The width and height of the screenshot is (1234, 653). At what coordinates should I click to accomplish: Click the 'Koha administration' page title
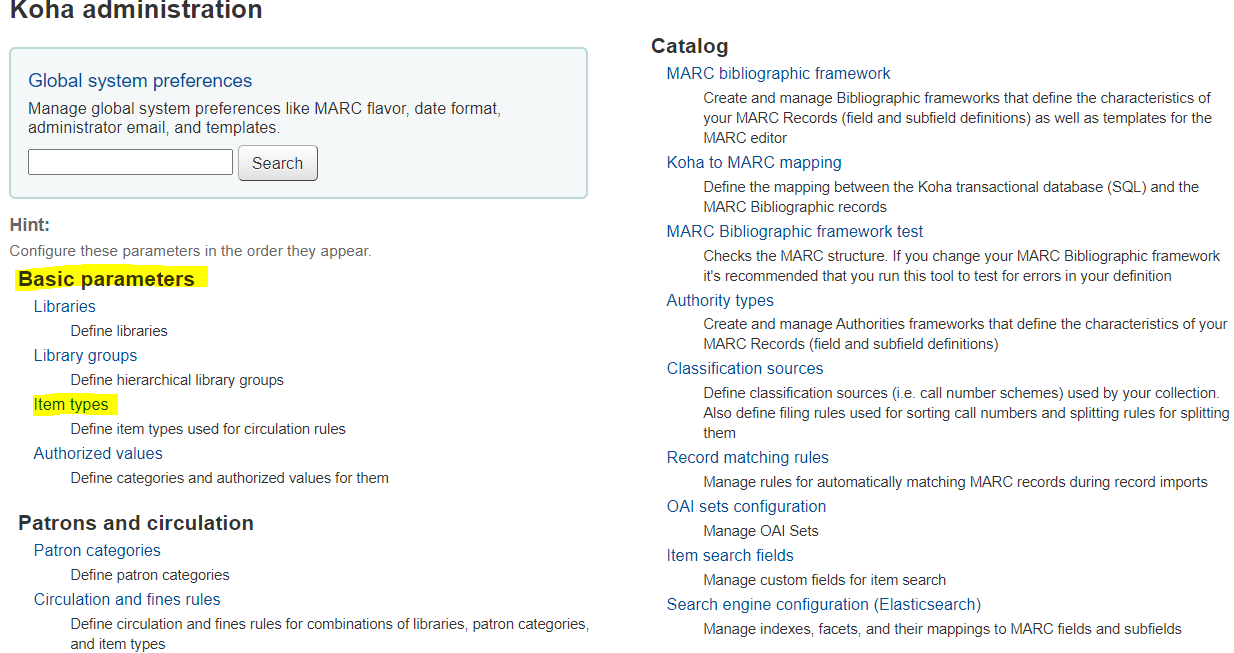(136, 11)
